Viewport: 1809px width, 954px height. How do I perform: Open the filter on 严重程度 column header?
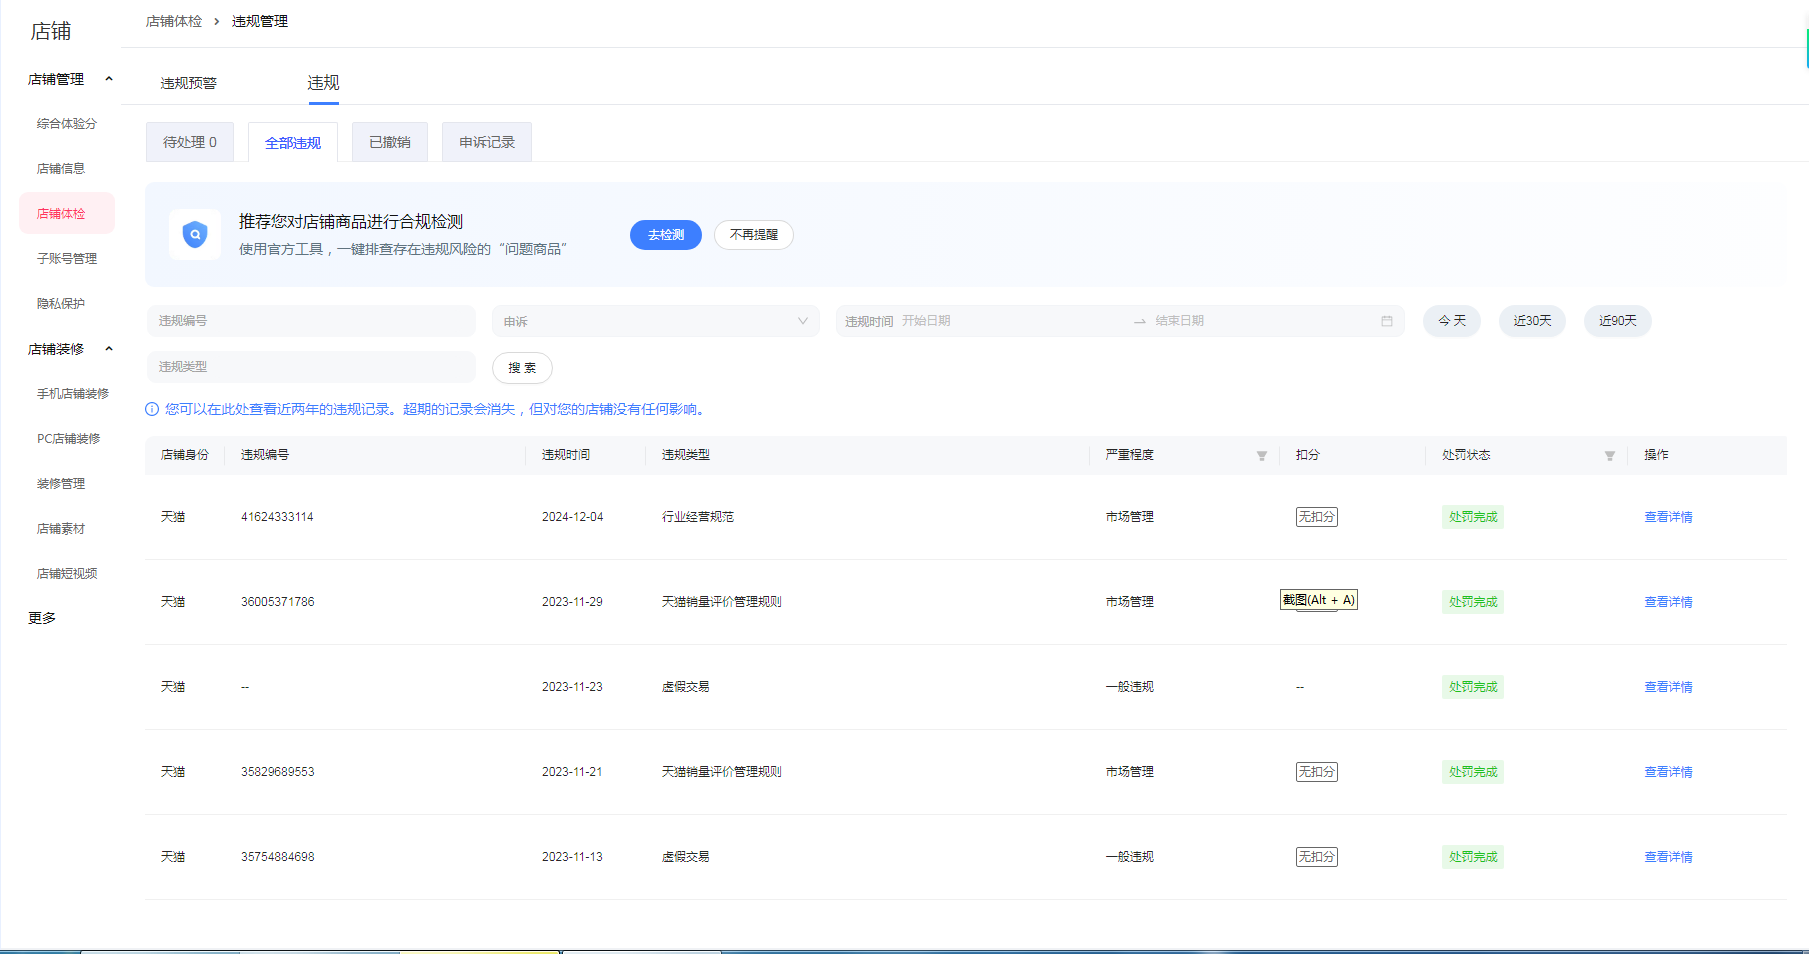point(1262,455)
